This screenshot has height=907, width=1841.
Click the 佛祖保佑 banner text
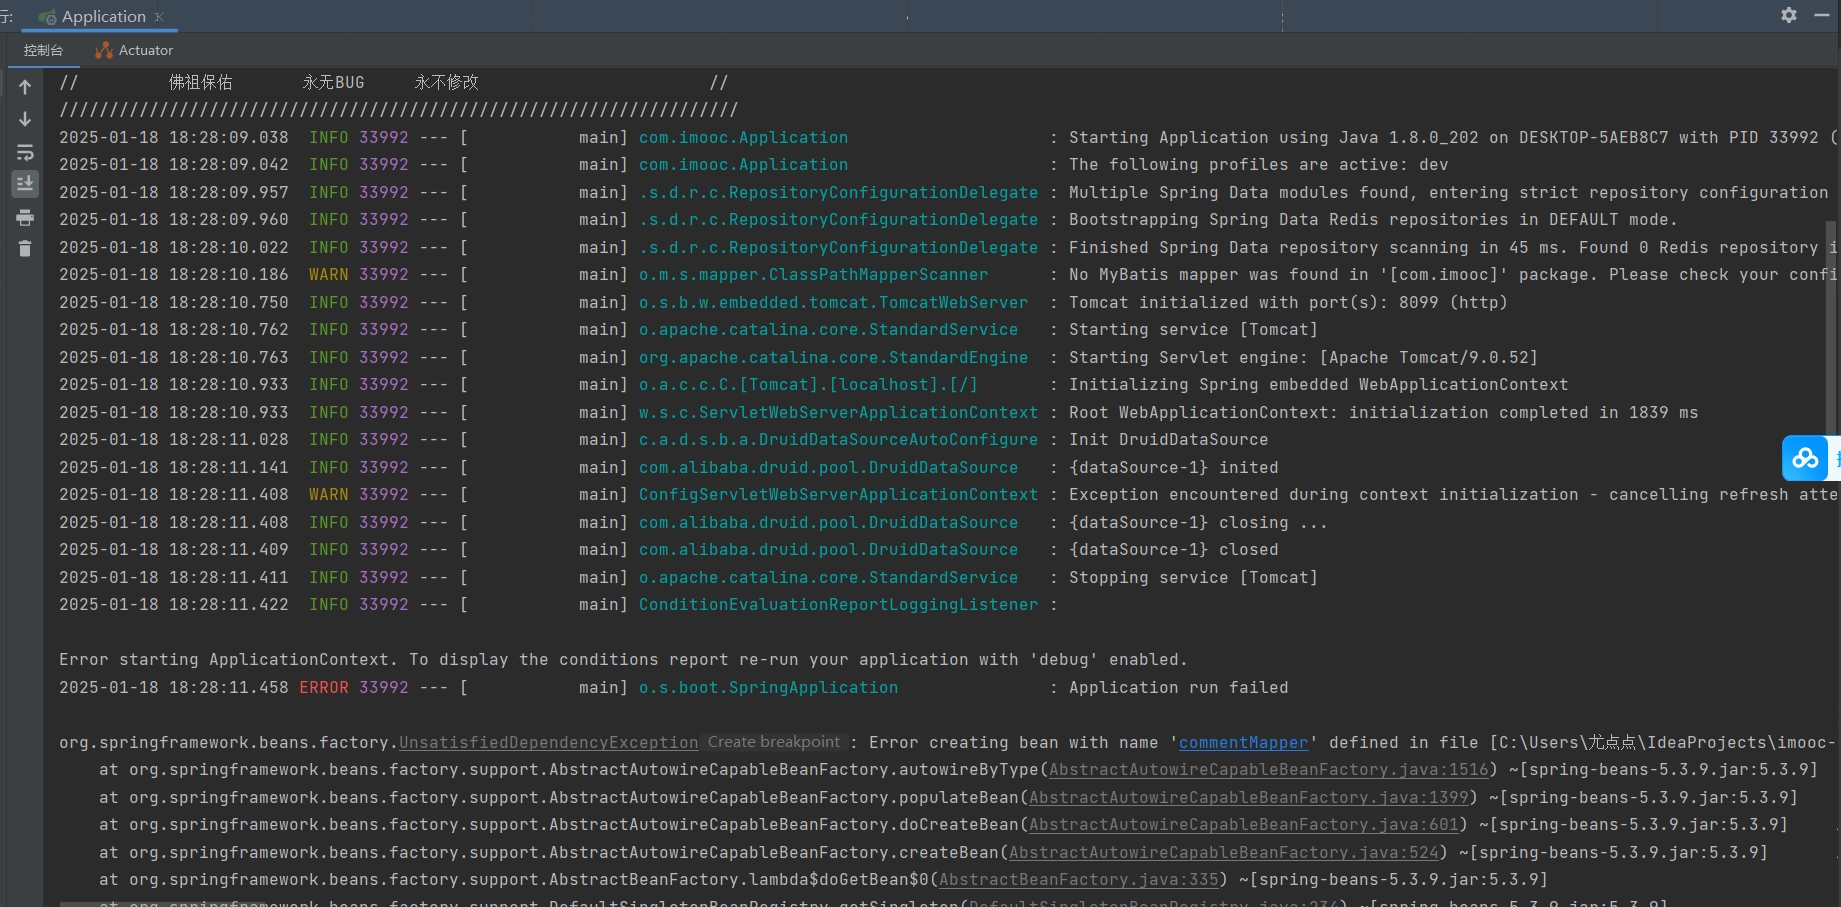pos(200,82)
